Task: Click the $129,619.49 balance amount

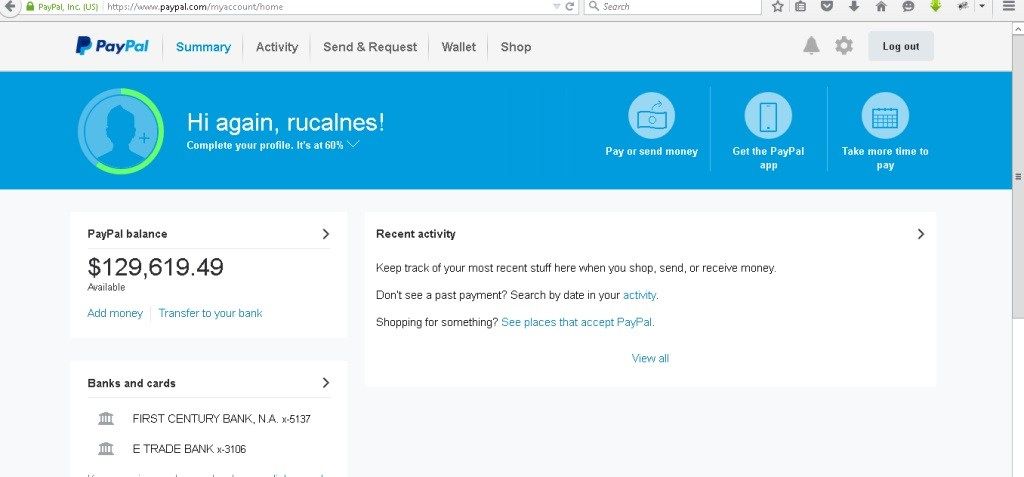Action: 155,267
